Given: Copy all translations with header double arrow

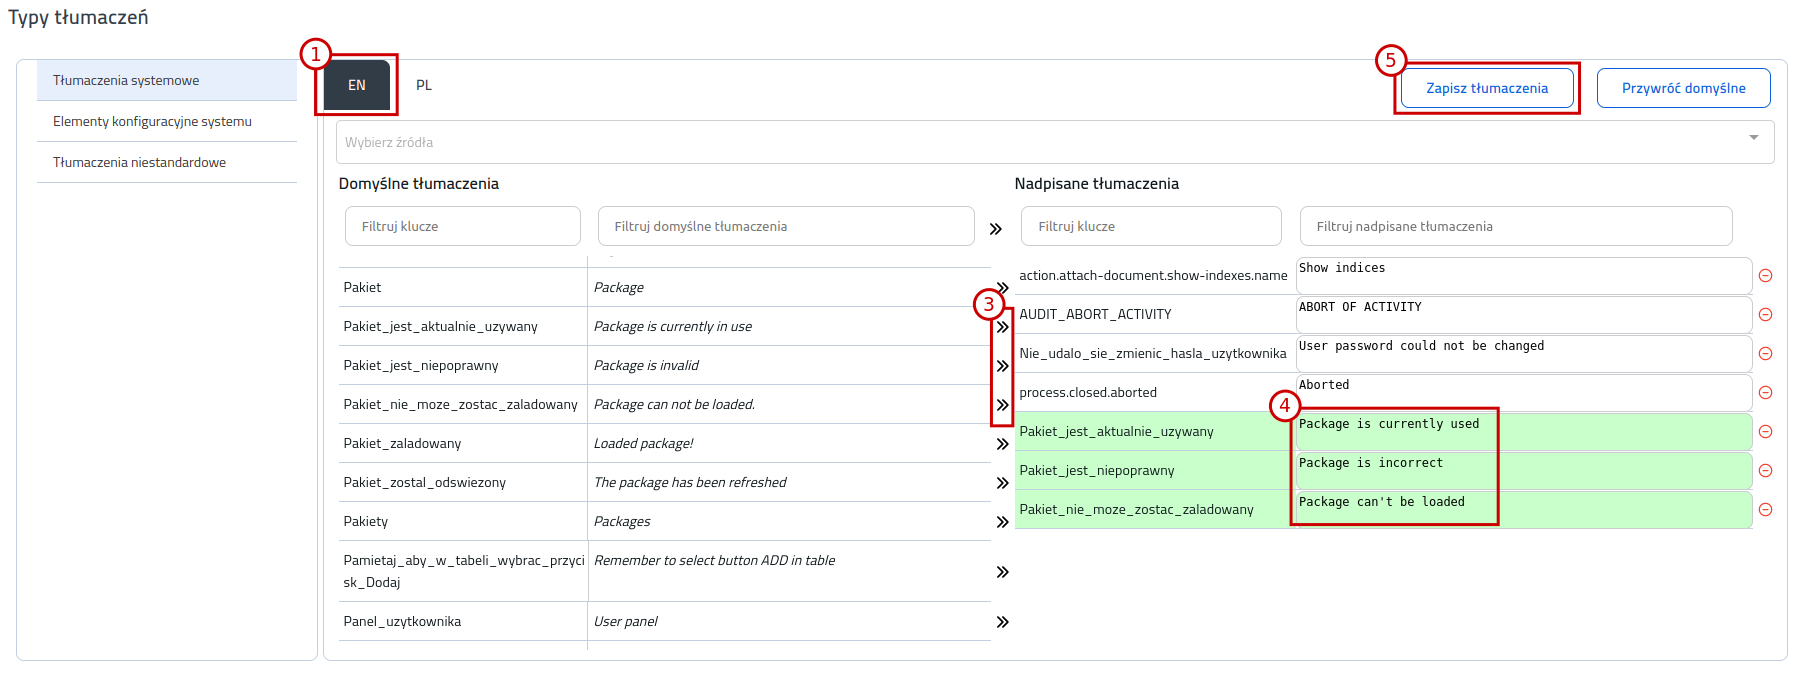Looking at the screenshot, I should point(995,229).
